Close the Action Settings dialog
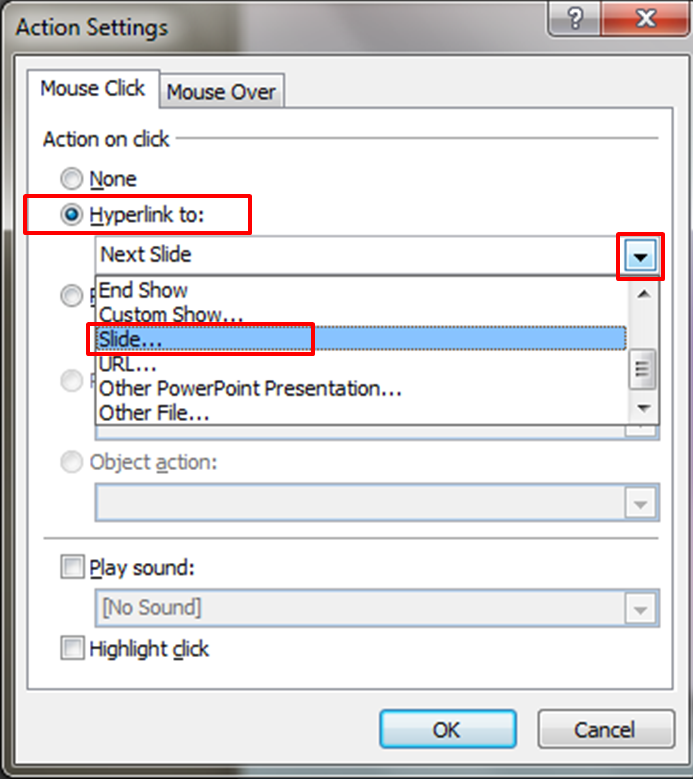This screenshot has width=693, height=779. [x=645, y=19]
